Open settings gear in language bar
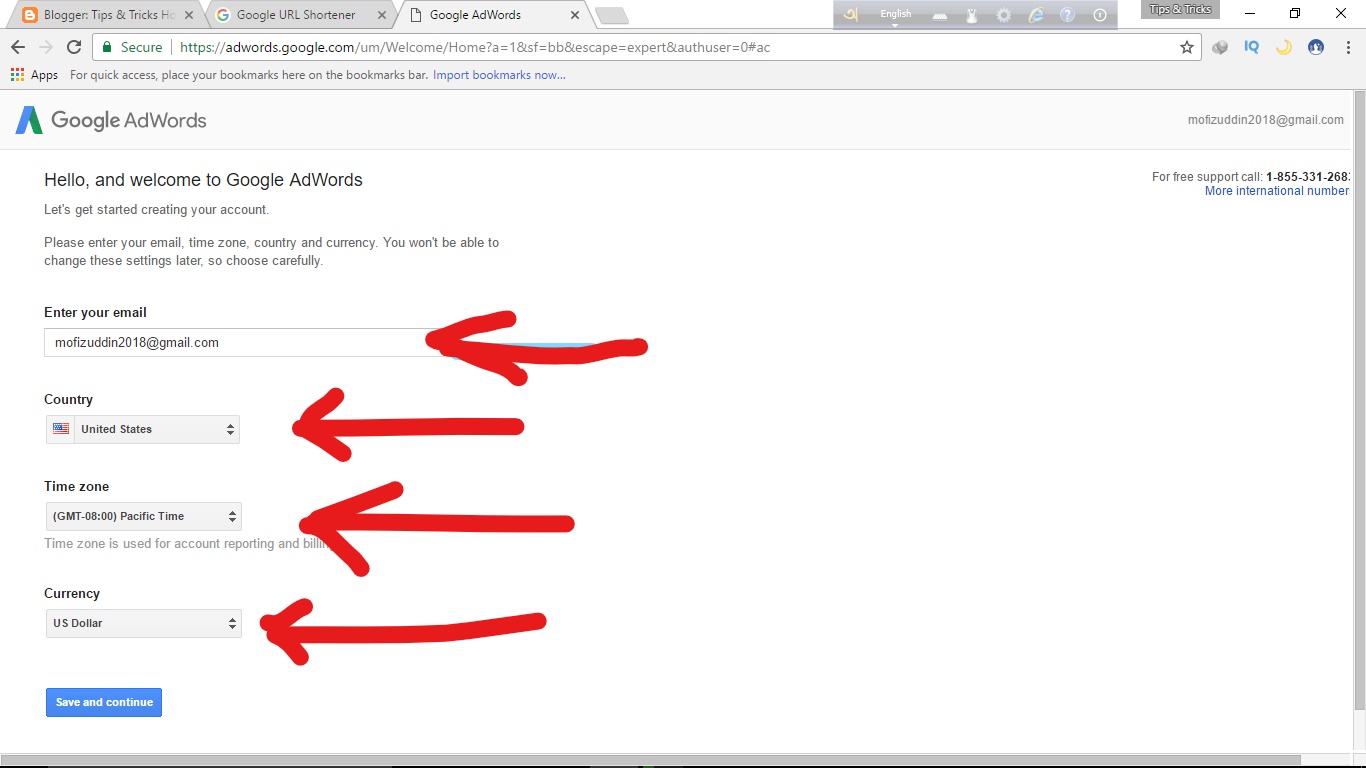 coord(1003,15)
